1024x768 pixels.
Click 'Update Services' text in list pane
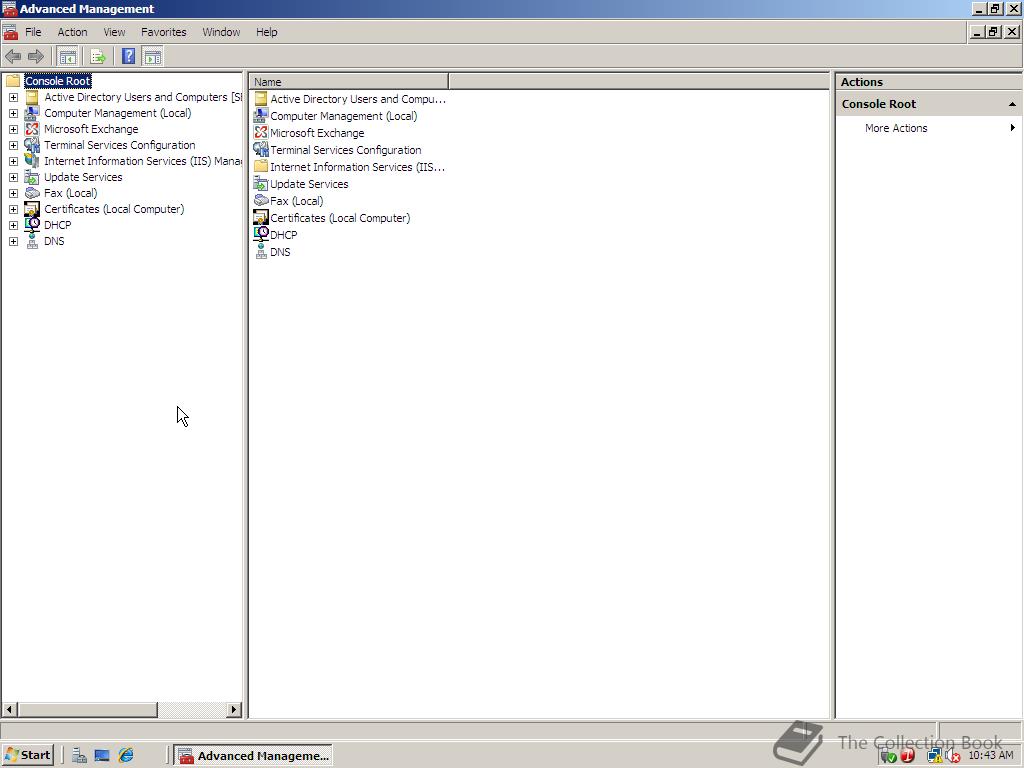point(309,184)
